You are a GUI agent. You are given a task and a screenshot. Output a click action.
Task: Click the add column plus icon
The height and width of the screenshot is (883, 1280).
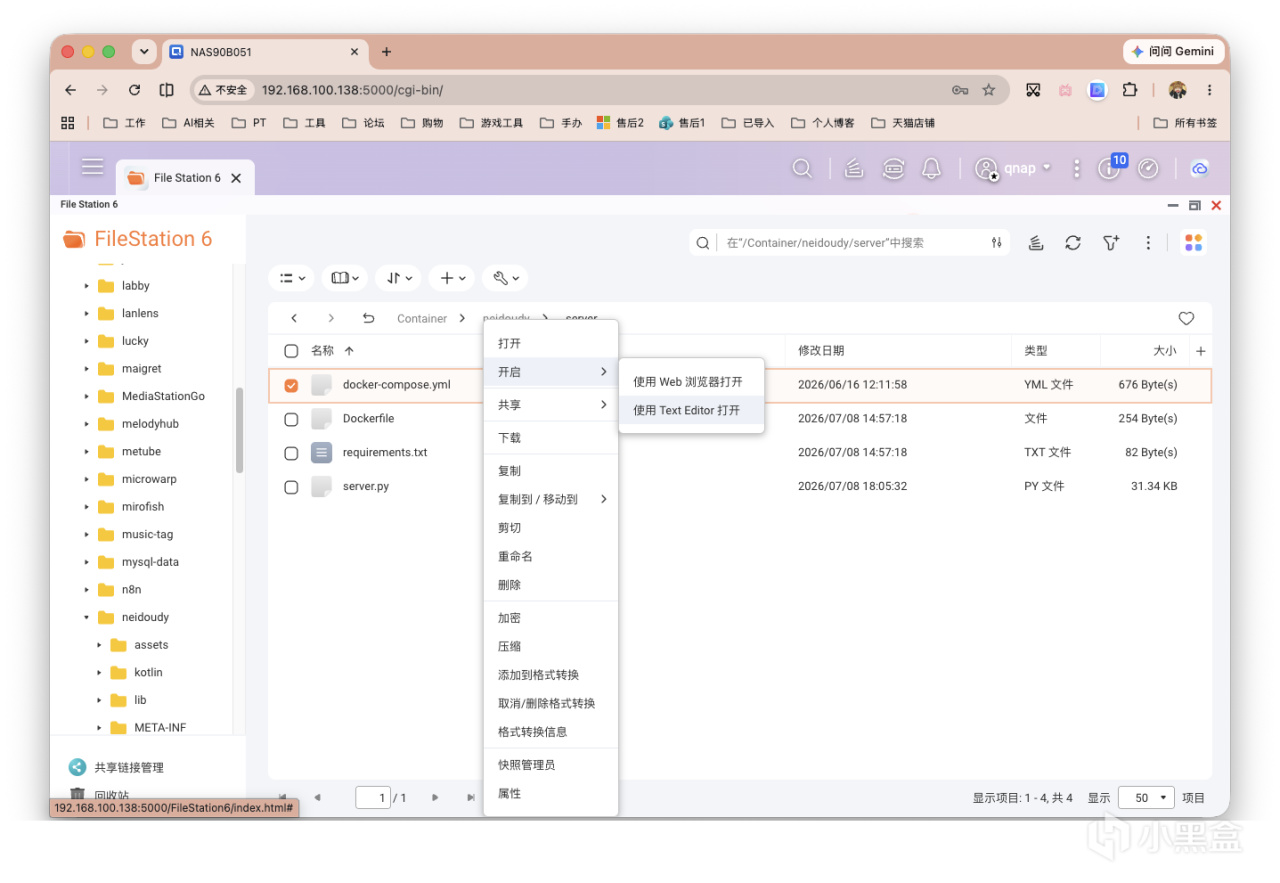pos(1201,351)
